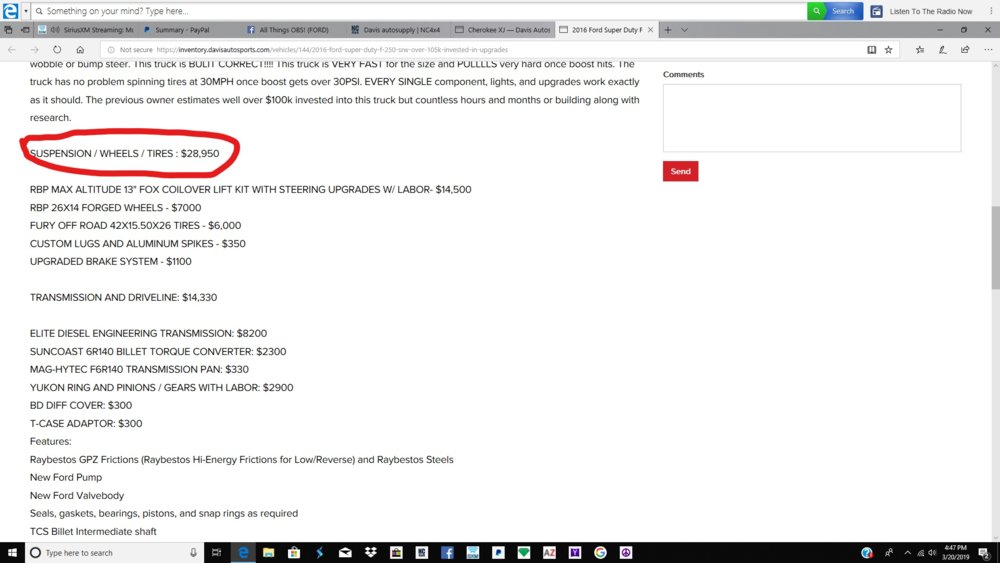Viewport: 1000px width, 563px height.
Task: Go to the browser home page
Action: click(x=80, y=50)
